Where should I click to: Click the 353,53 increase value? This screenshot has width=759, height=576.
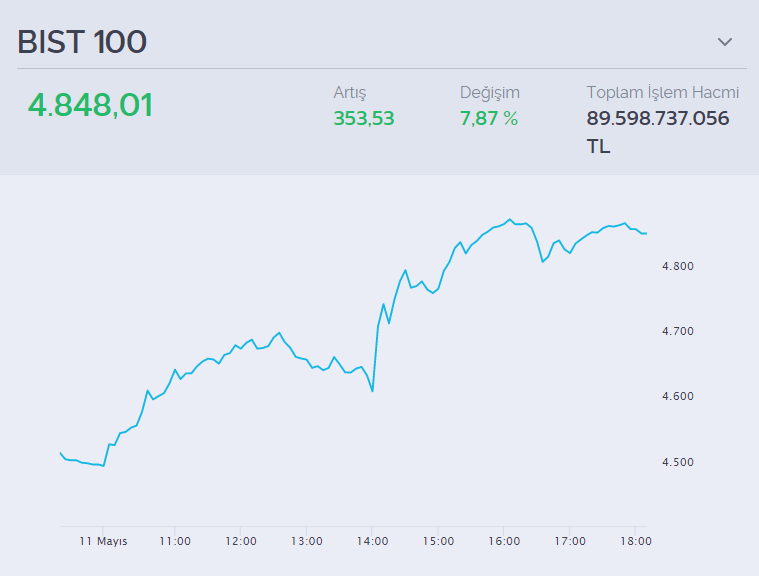(x=364, y=119)
